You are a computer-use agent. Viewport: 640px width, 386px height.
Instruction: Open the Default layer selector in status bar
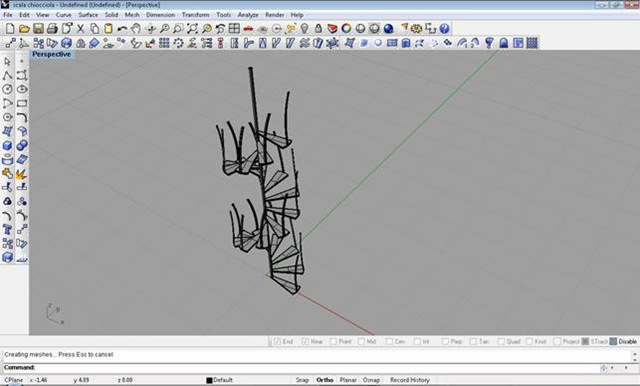click(x=219, y=380)
